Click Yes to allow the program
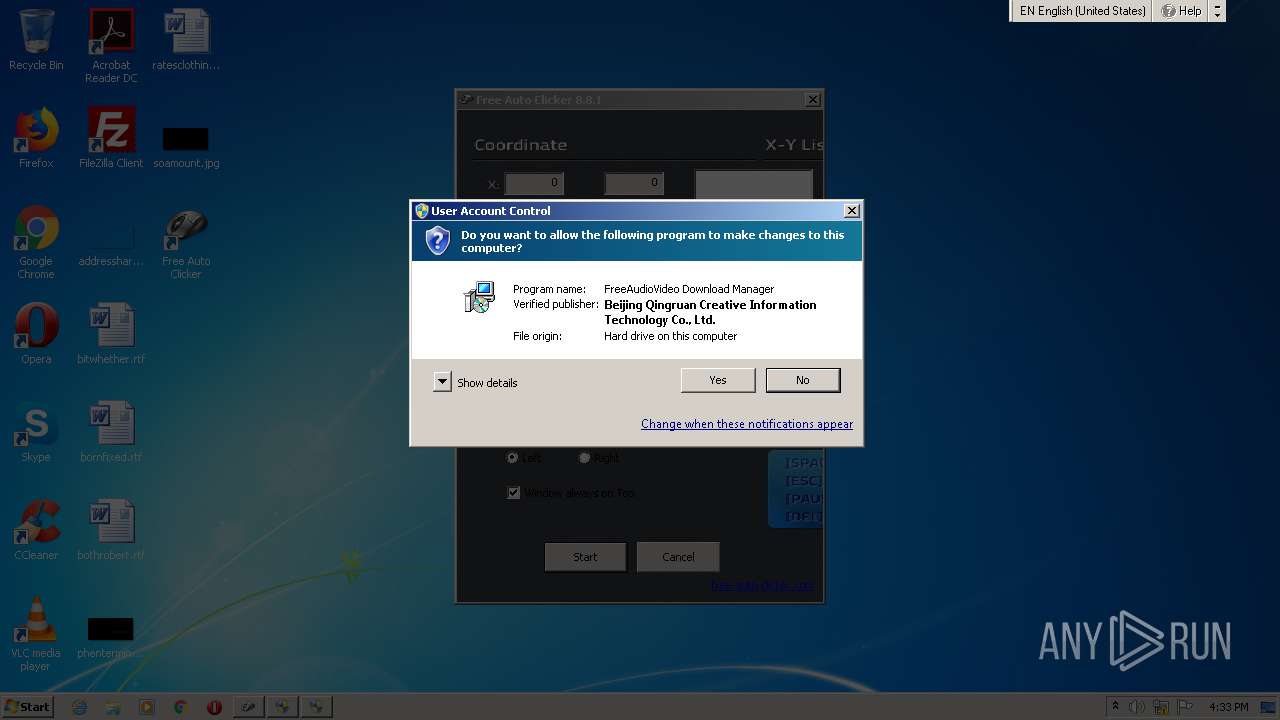This screenshot has height=720, width=1280. click(718, 380)
